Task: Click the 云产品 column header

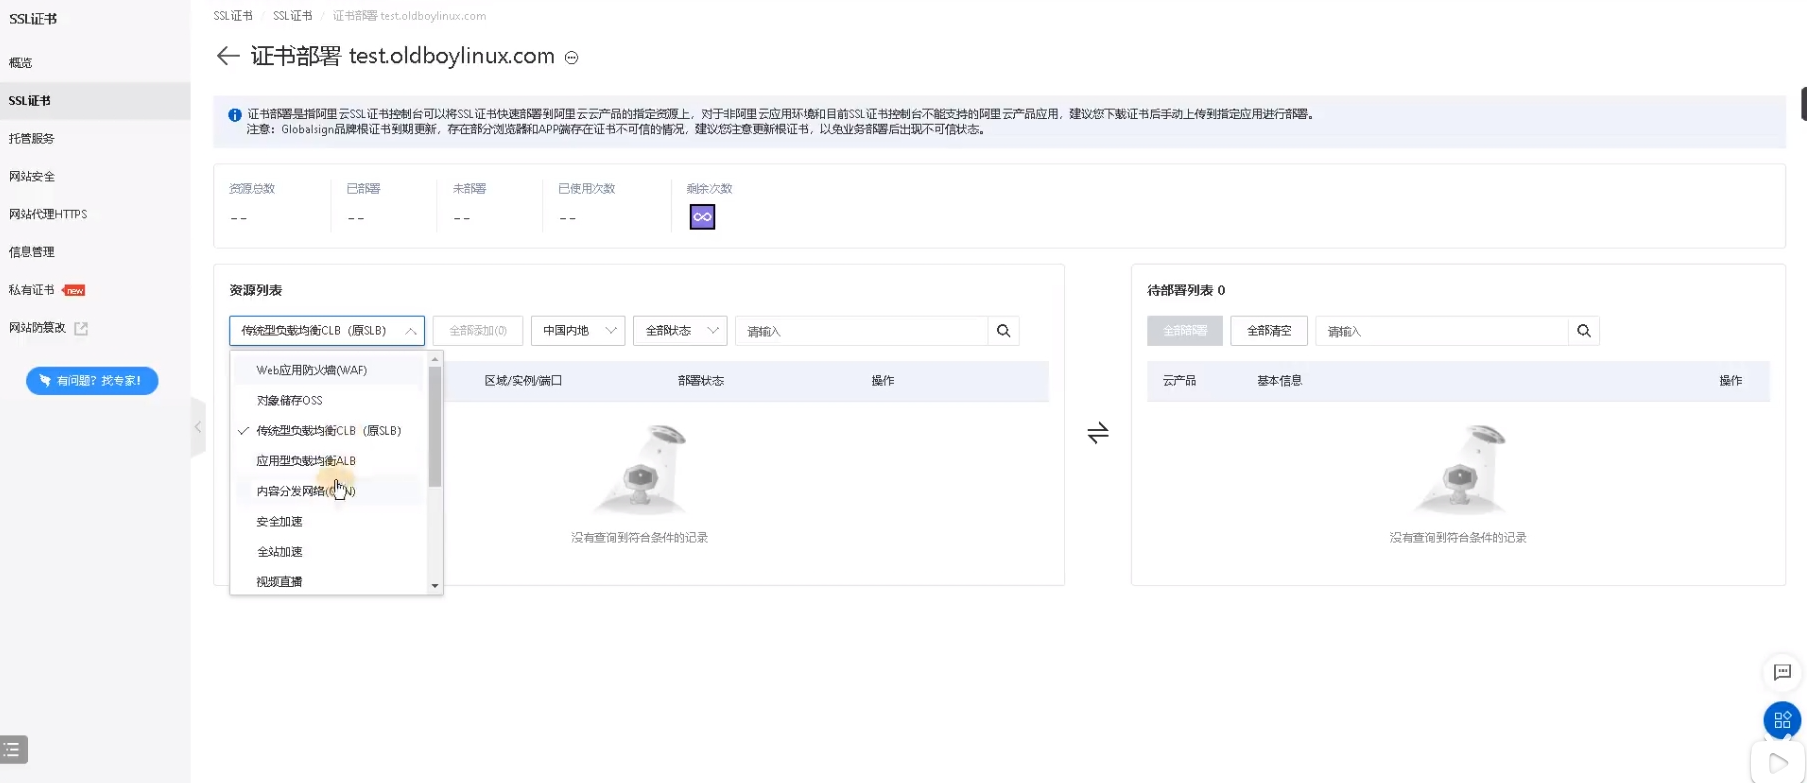Action: point(1179,381)
